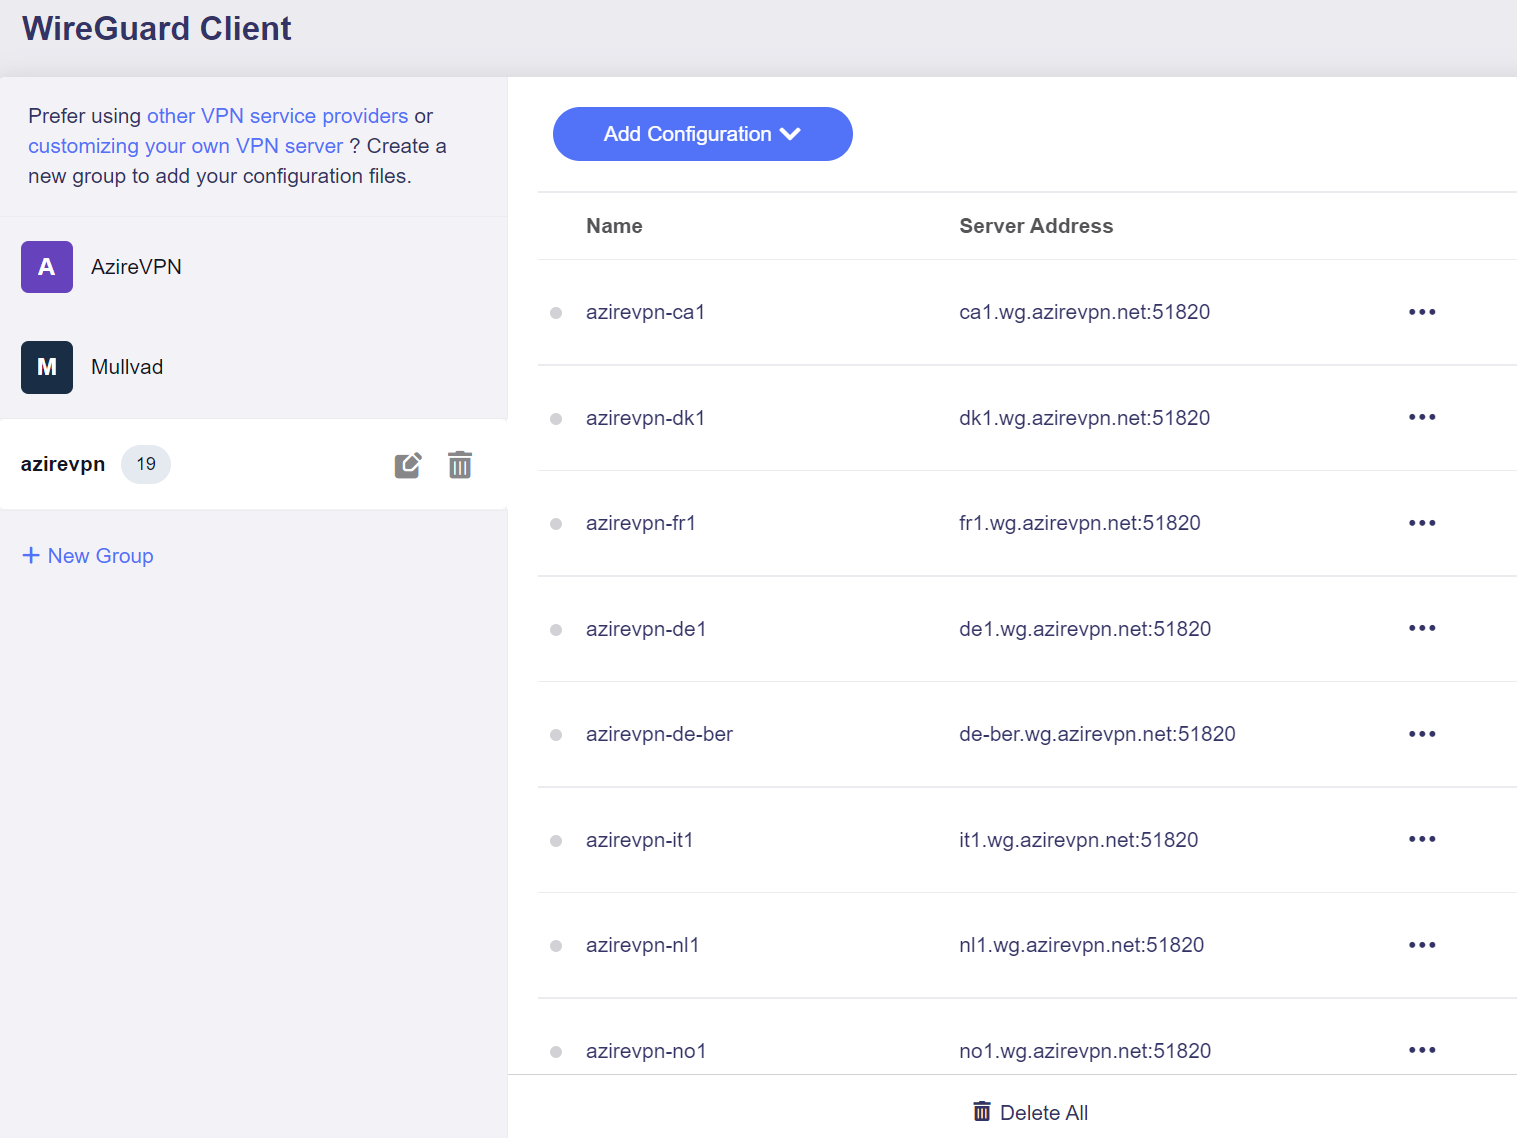
Task: Open options menu for azirevpn-it1
Action: click(x=1422, y=839)
